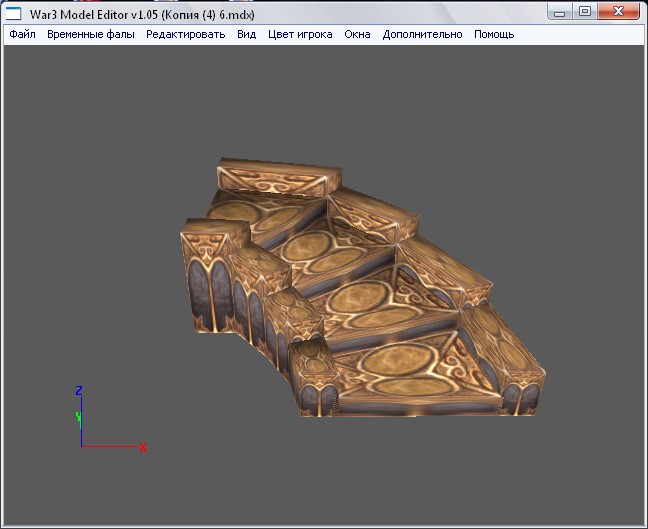Maximize the War3 Model Editor window

click(x=585, y=12)
